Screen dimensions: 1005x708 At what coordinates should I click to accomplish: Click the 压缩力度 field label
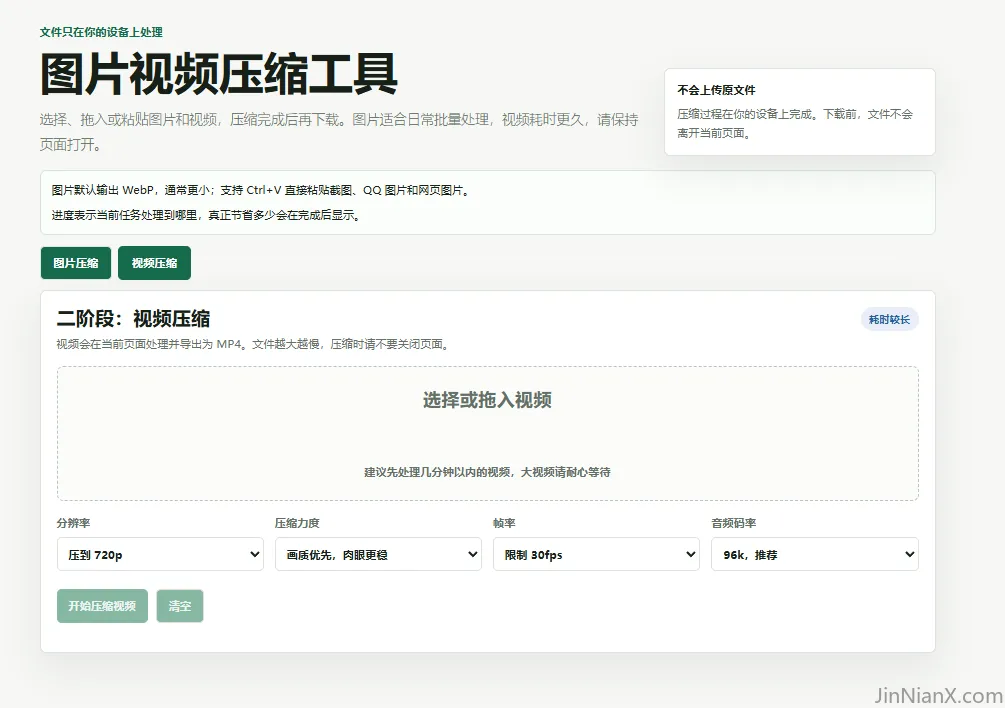coord(297,523)
